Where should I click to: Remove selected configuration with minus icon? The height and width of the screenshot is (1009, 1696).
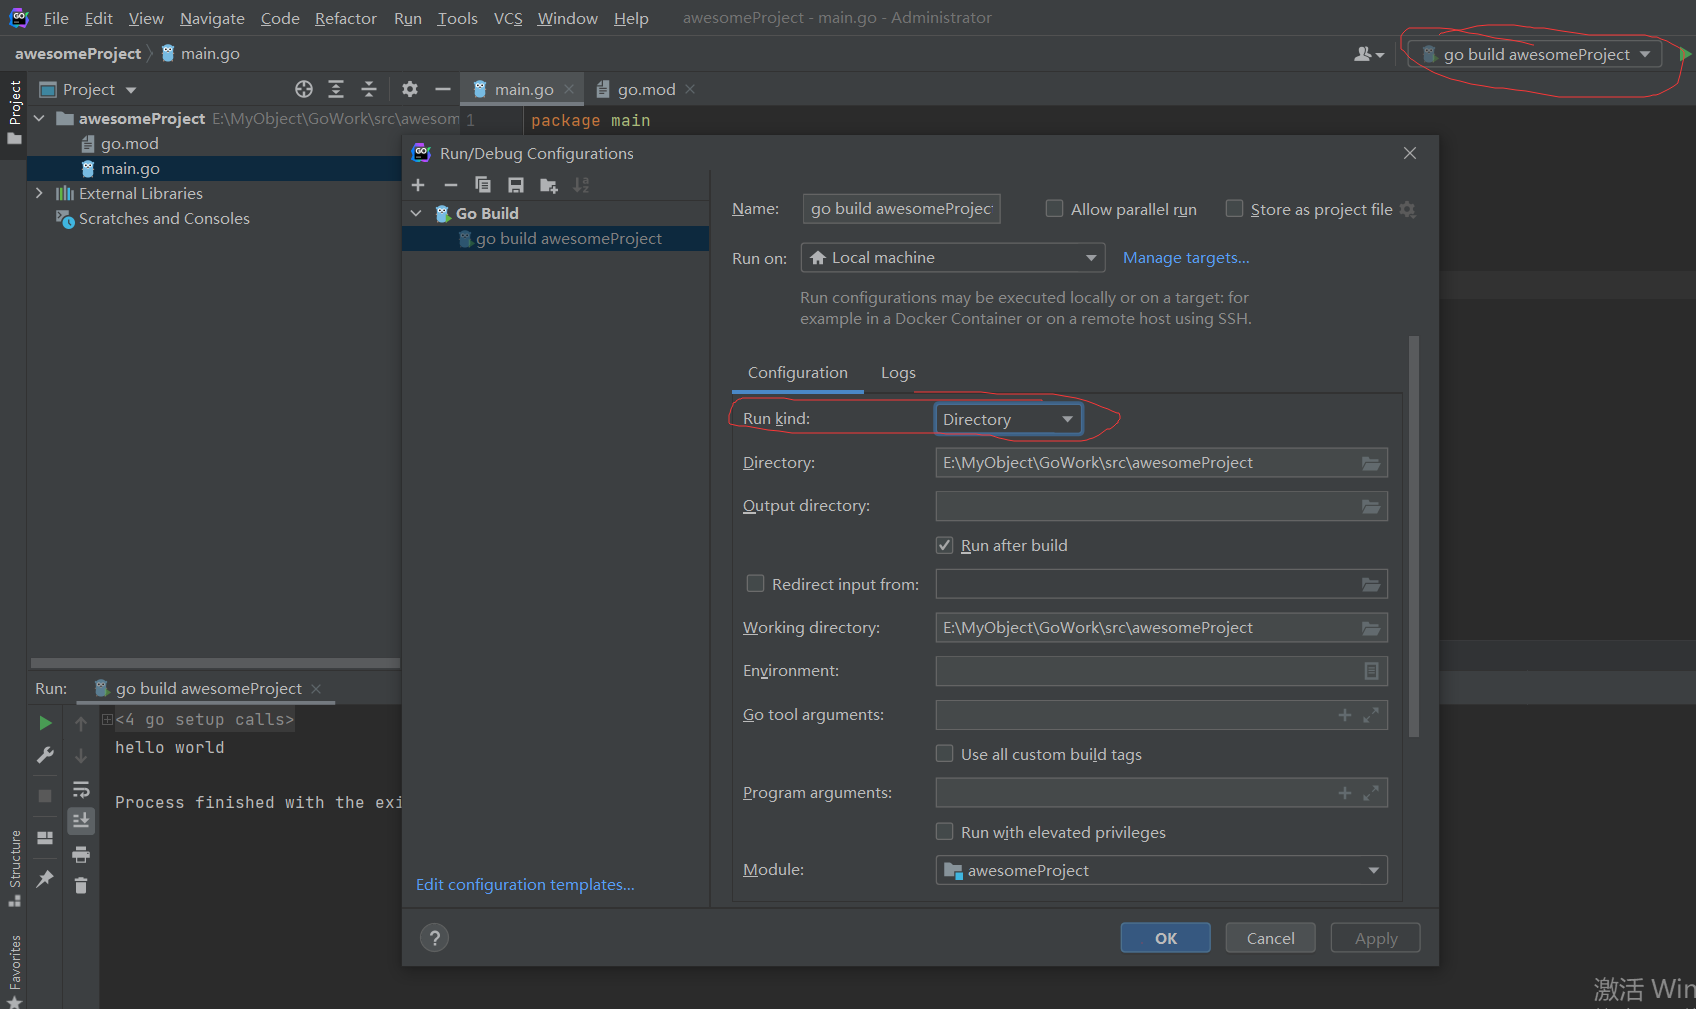(x=451, y=185)
